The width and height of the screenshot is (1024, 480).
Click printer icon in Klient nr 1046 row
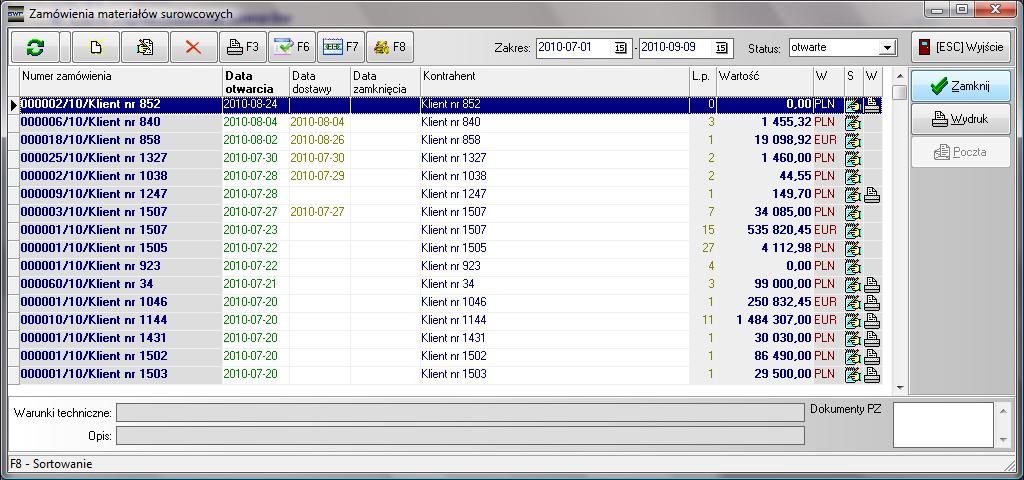pyautogui.click(x=872, y=302)
